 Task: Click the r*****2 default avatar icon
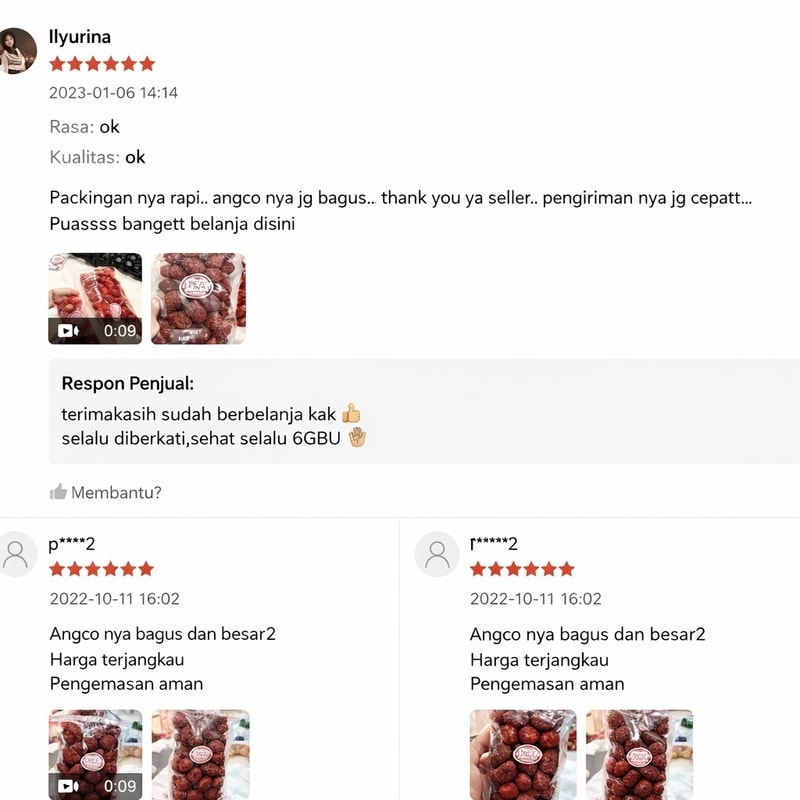pyautogui.click(x=437, y=555)
